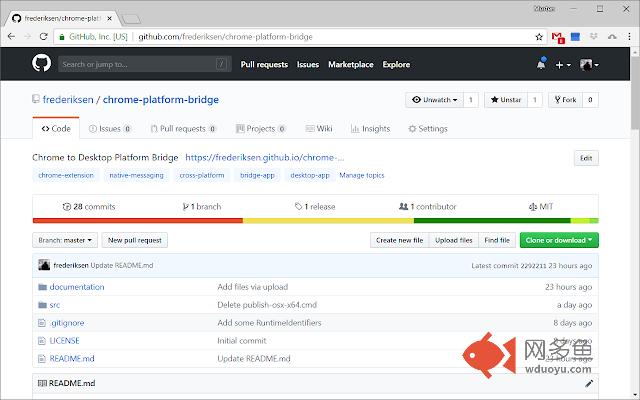Open the documentation folder

[77, 287]
